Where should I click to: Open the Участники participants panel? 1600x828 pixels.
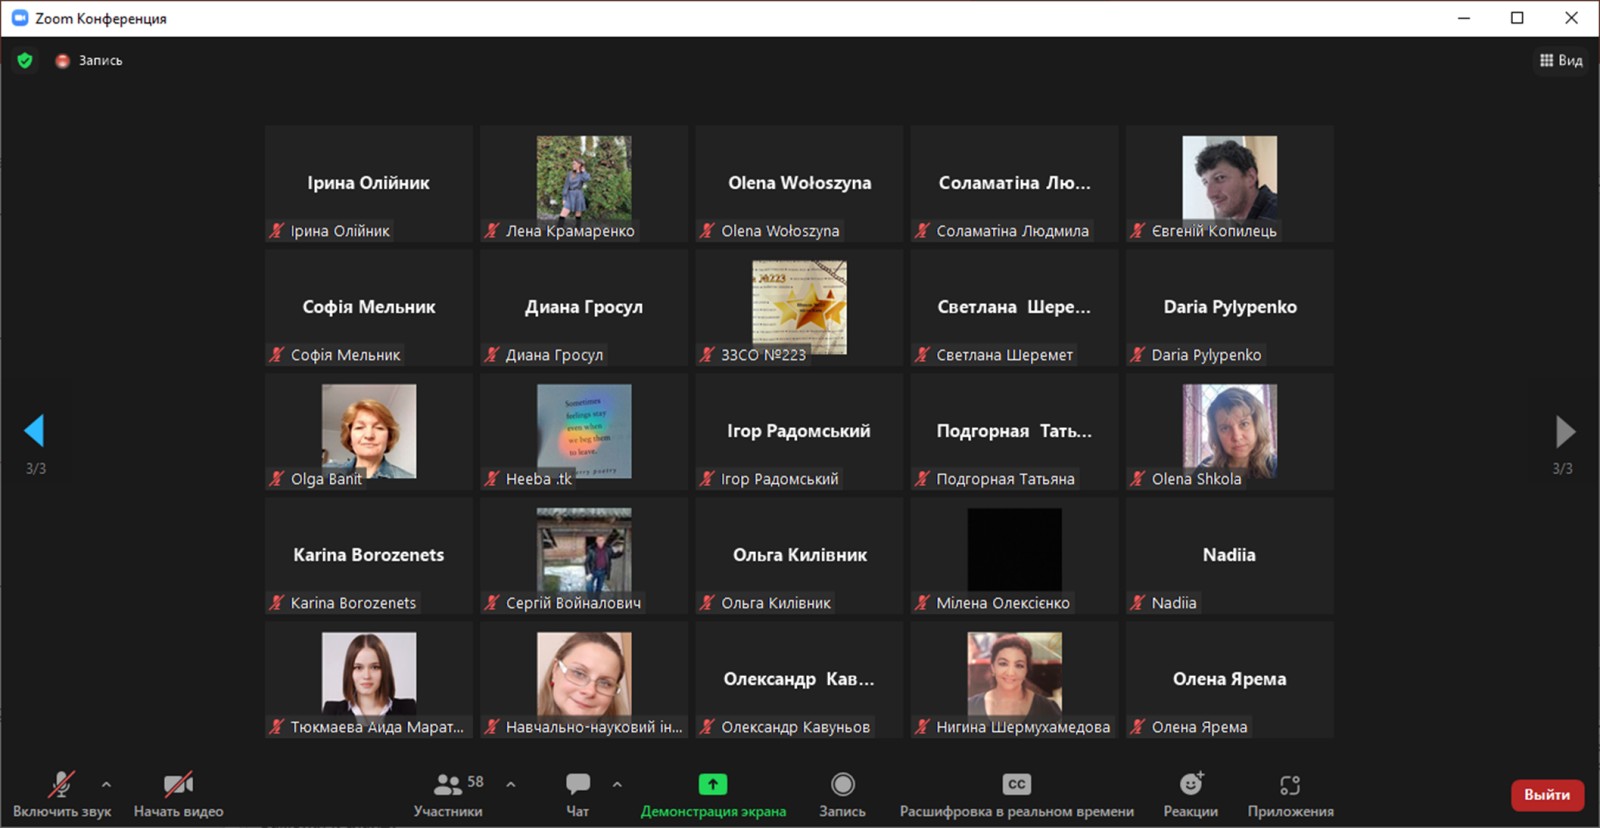point(448,794)
